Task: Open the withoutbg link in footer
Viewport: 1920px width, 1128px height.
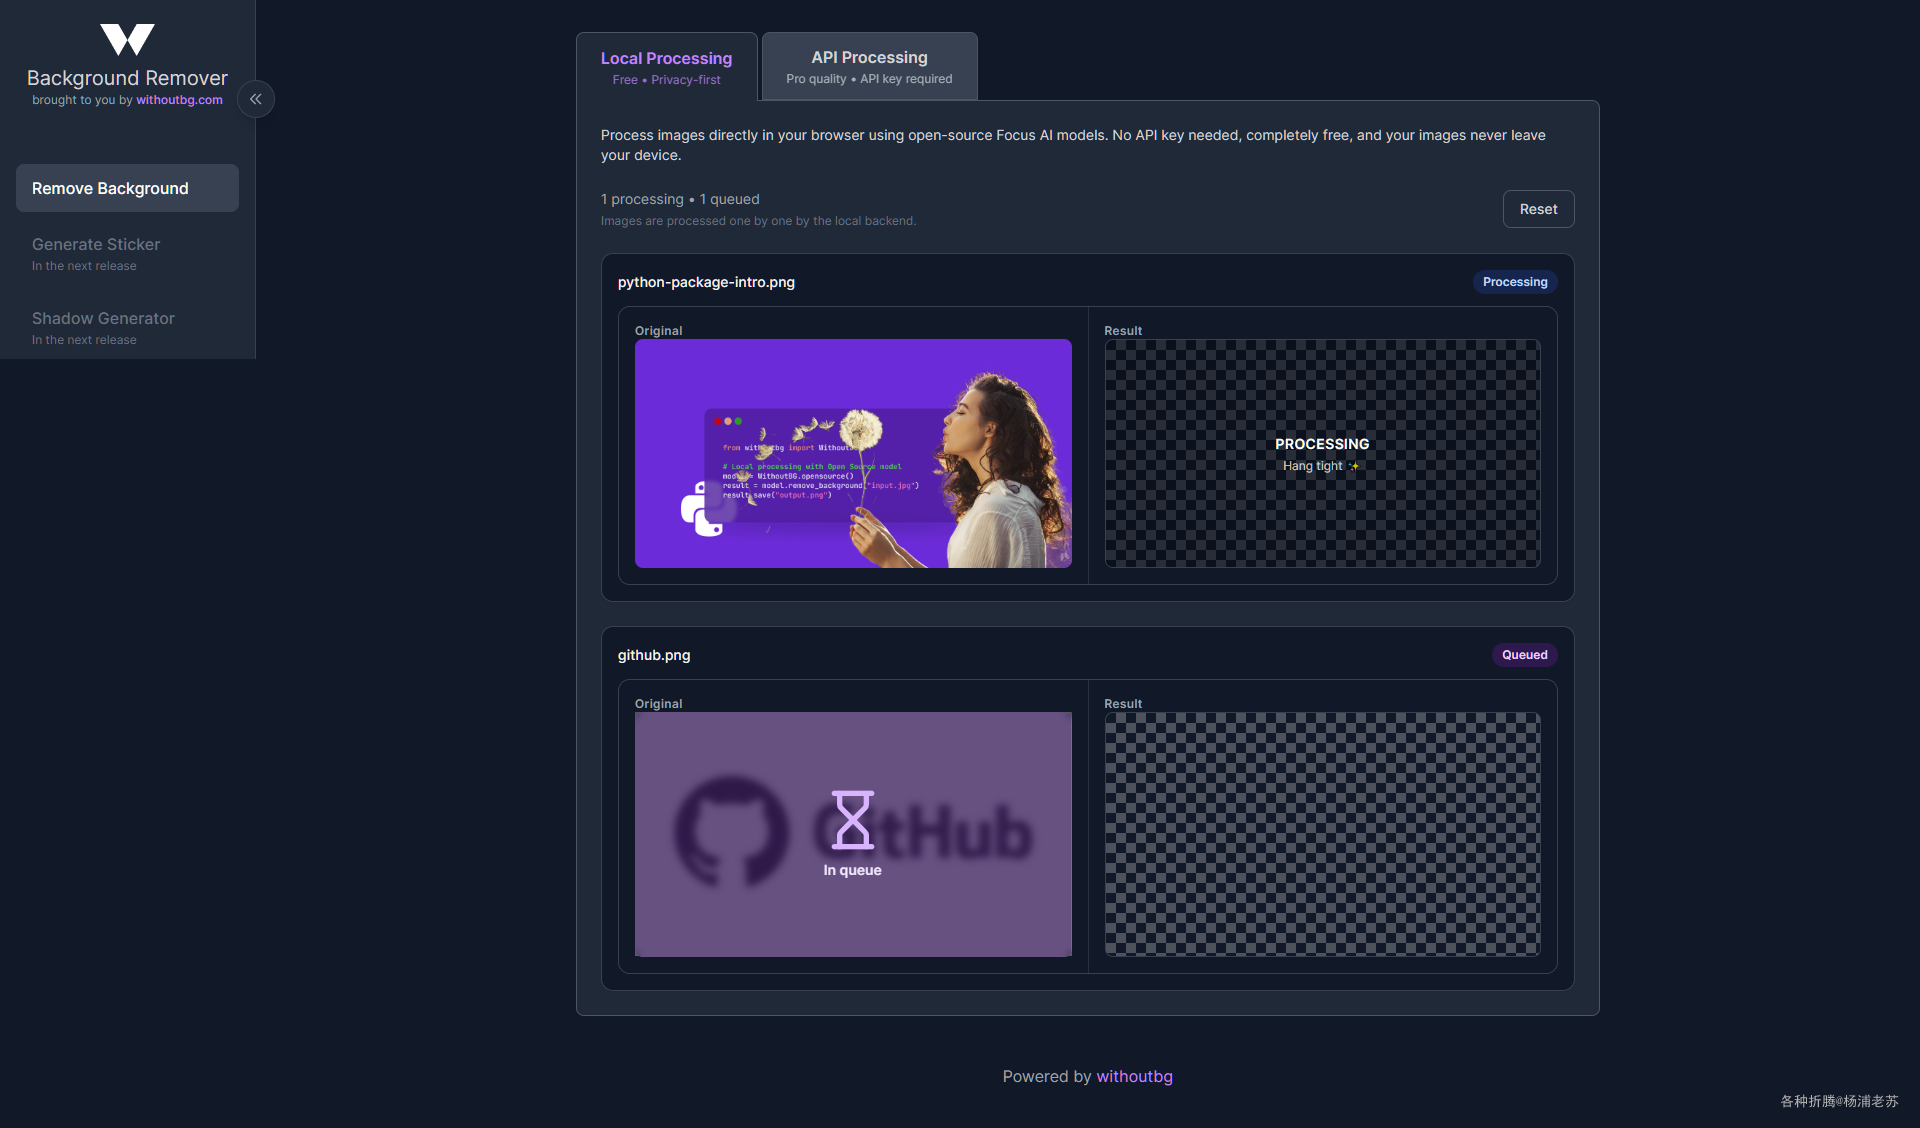Action: point(1134,1076)
